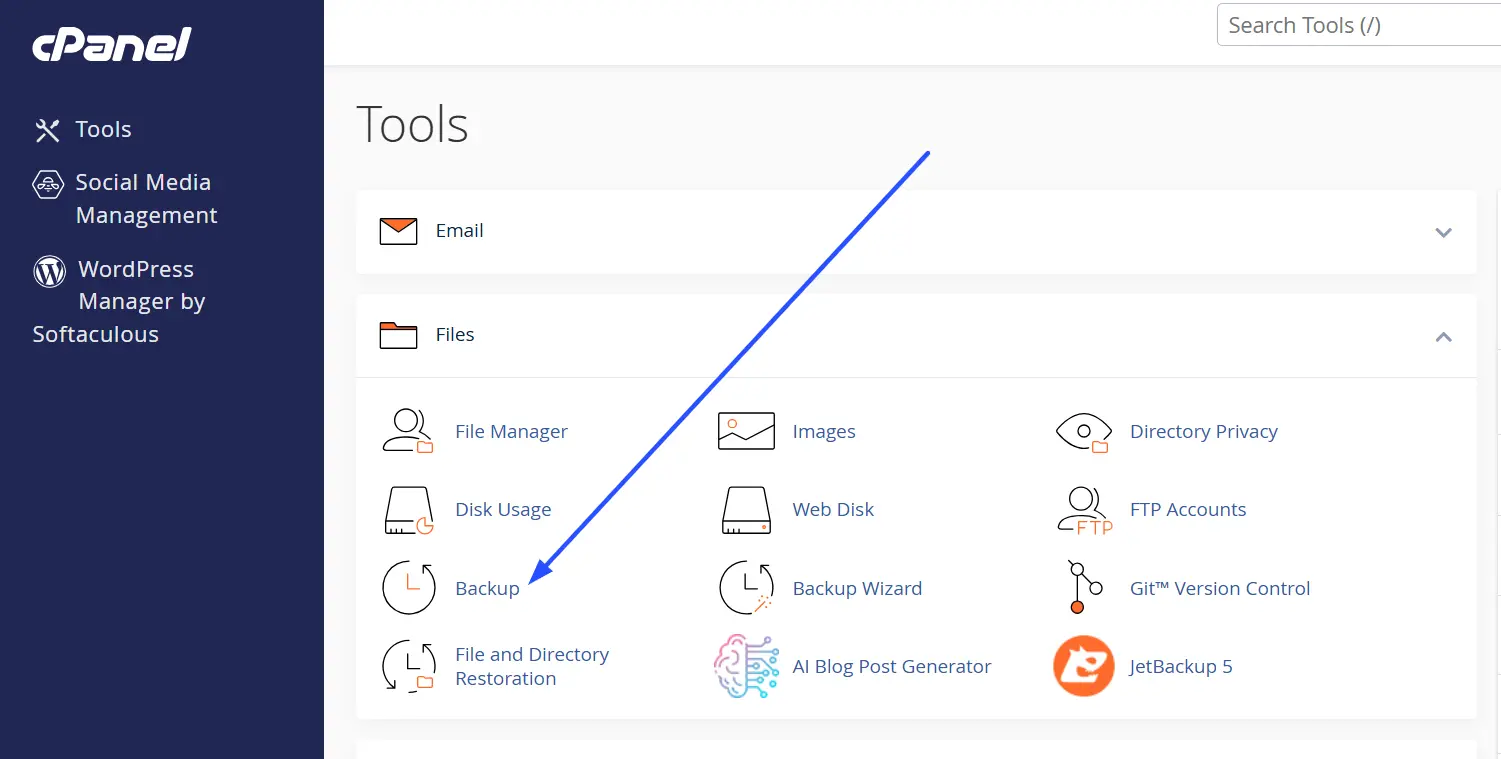
Task: Expand the Email section chevron
Action: [x=1443, y=232]
